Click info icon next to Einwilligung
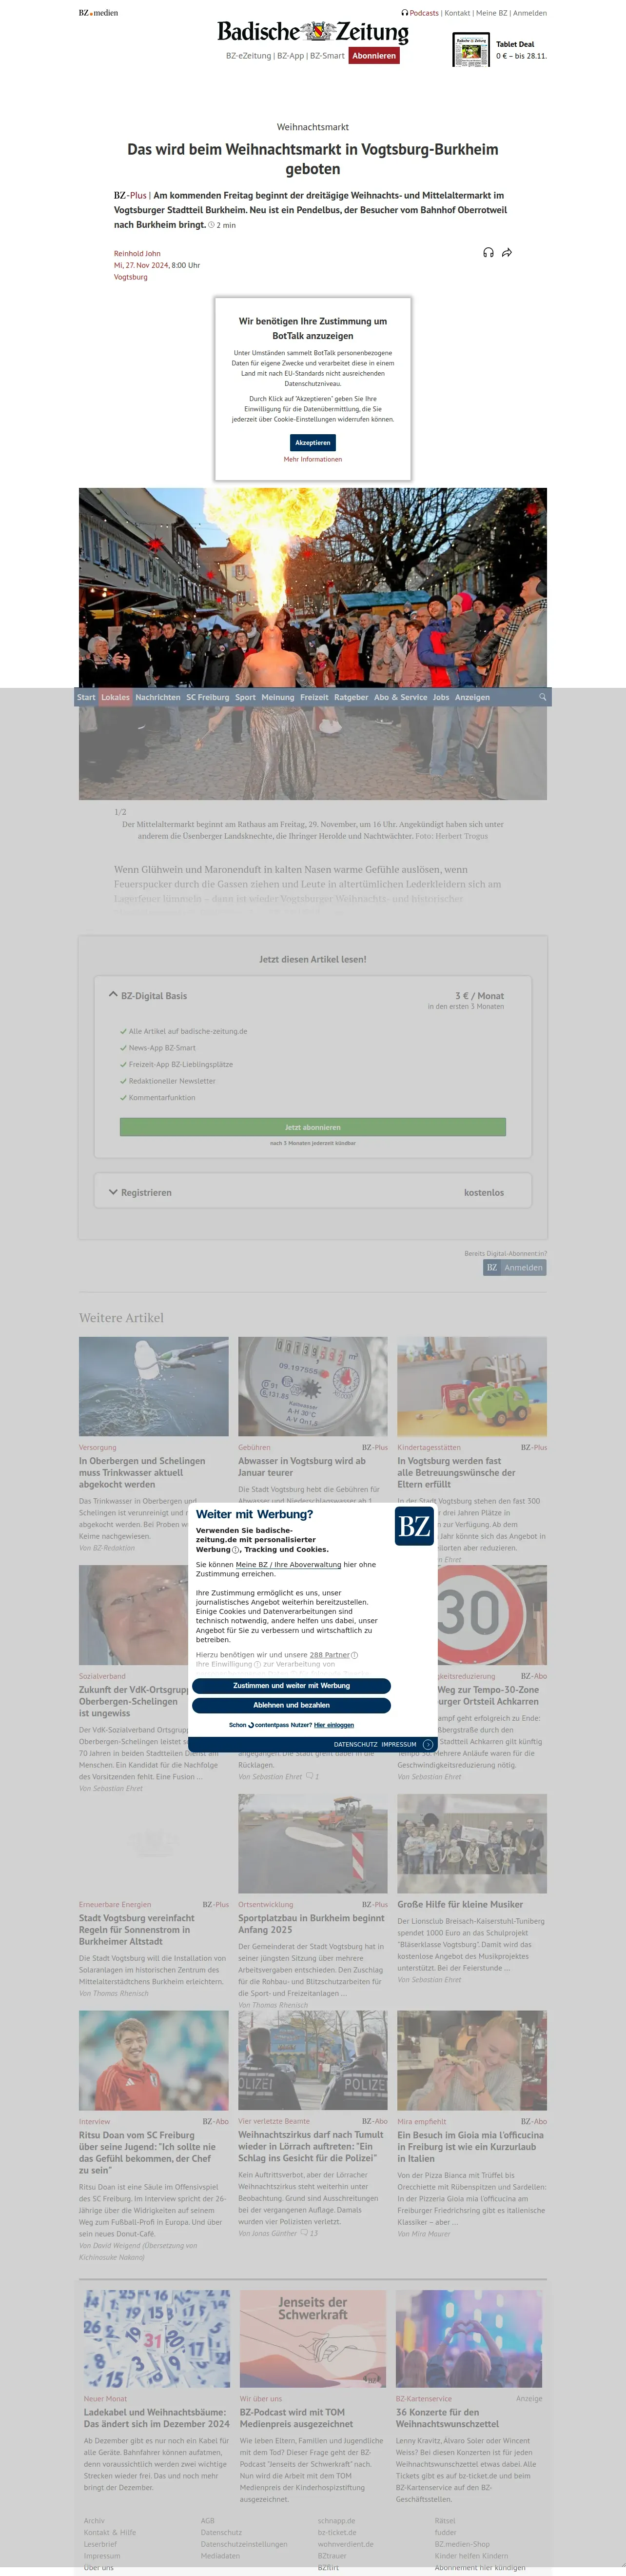 258,1664
